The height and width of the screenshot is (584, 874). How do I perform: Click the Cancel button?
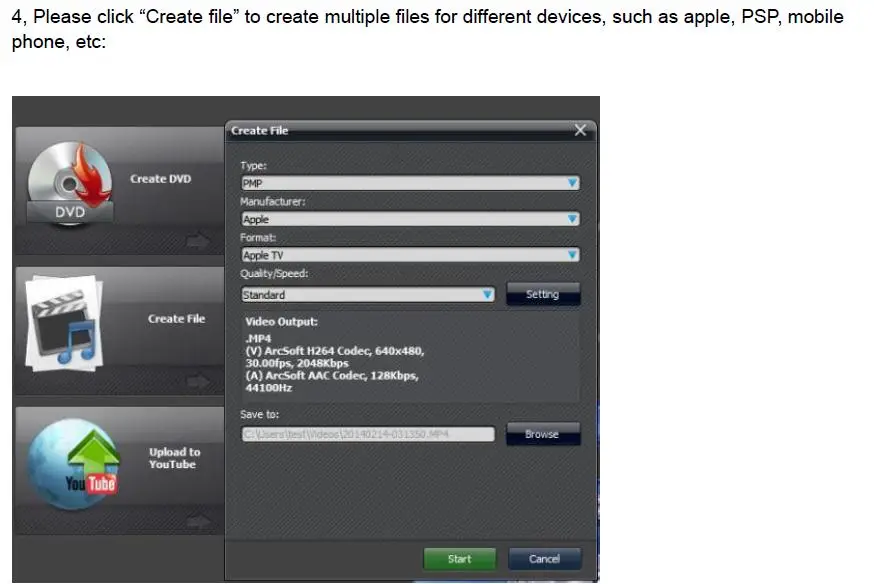[545, 559]
